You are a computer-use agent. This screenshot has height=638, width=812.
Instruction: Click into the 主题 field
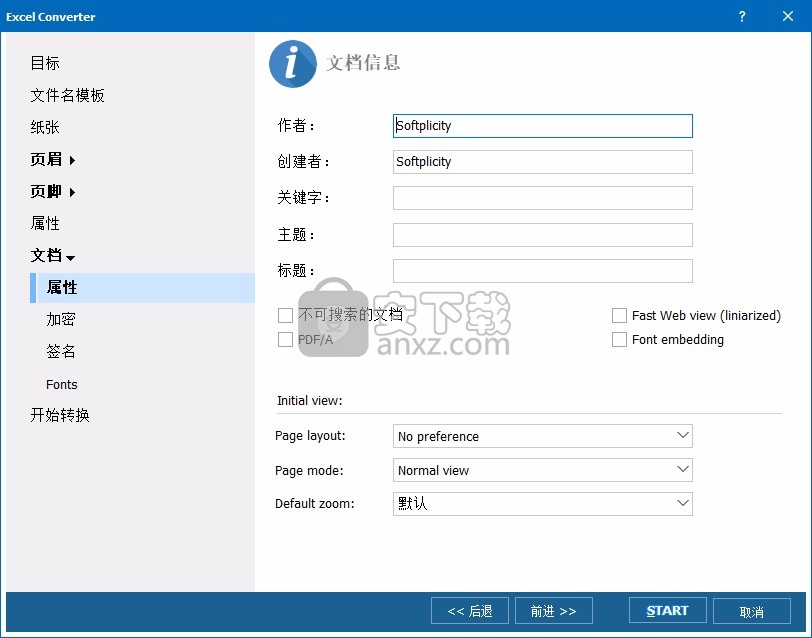tap(542, 235)
